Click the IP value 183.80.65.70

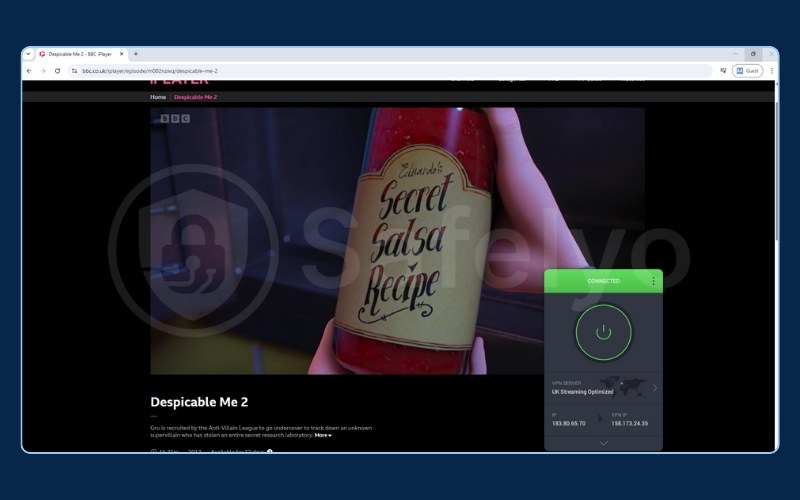(x=568, y=423)
